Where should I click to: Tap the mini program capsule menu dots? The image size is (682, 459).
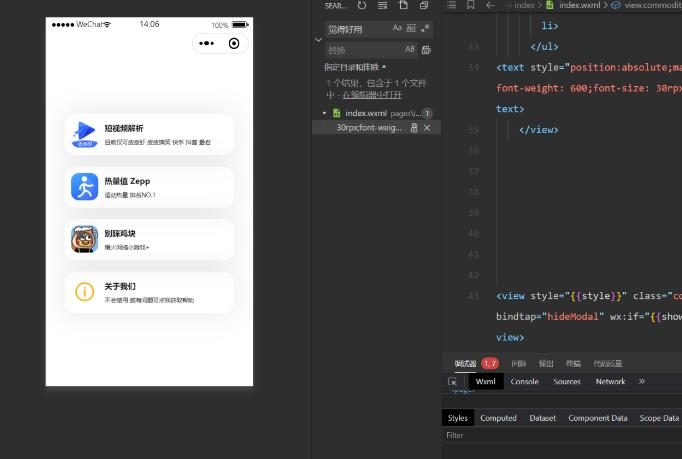click(207, 43)
